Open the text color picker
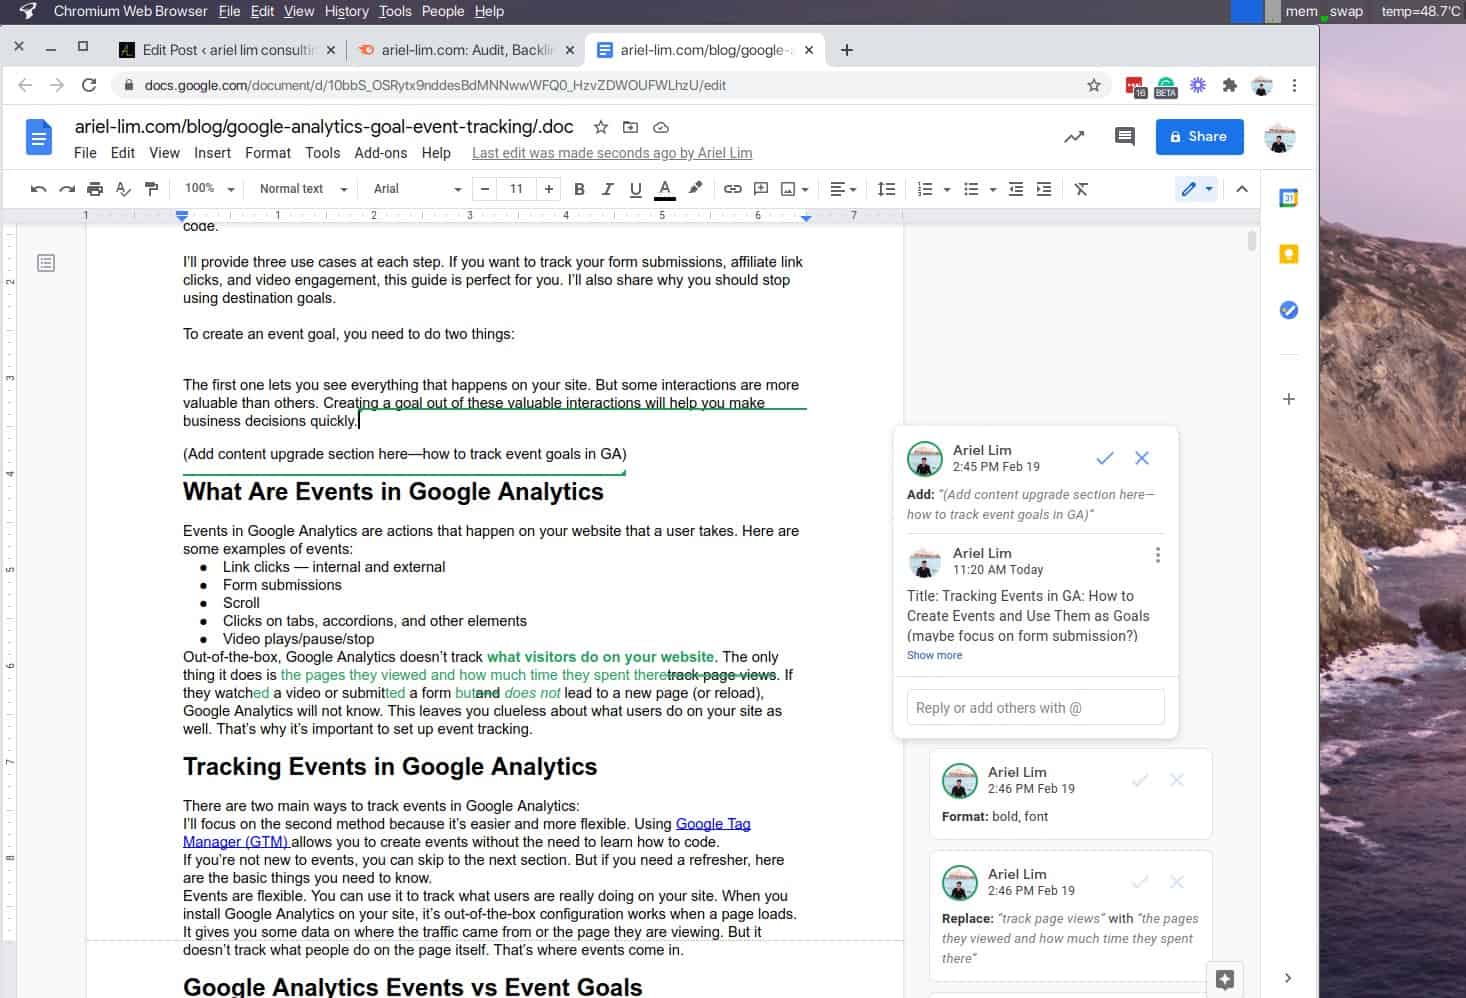This screenshot has width=1466, height=998. [x=664, y=189]
